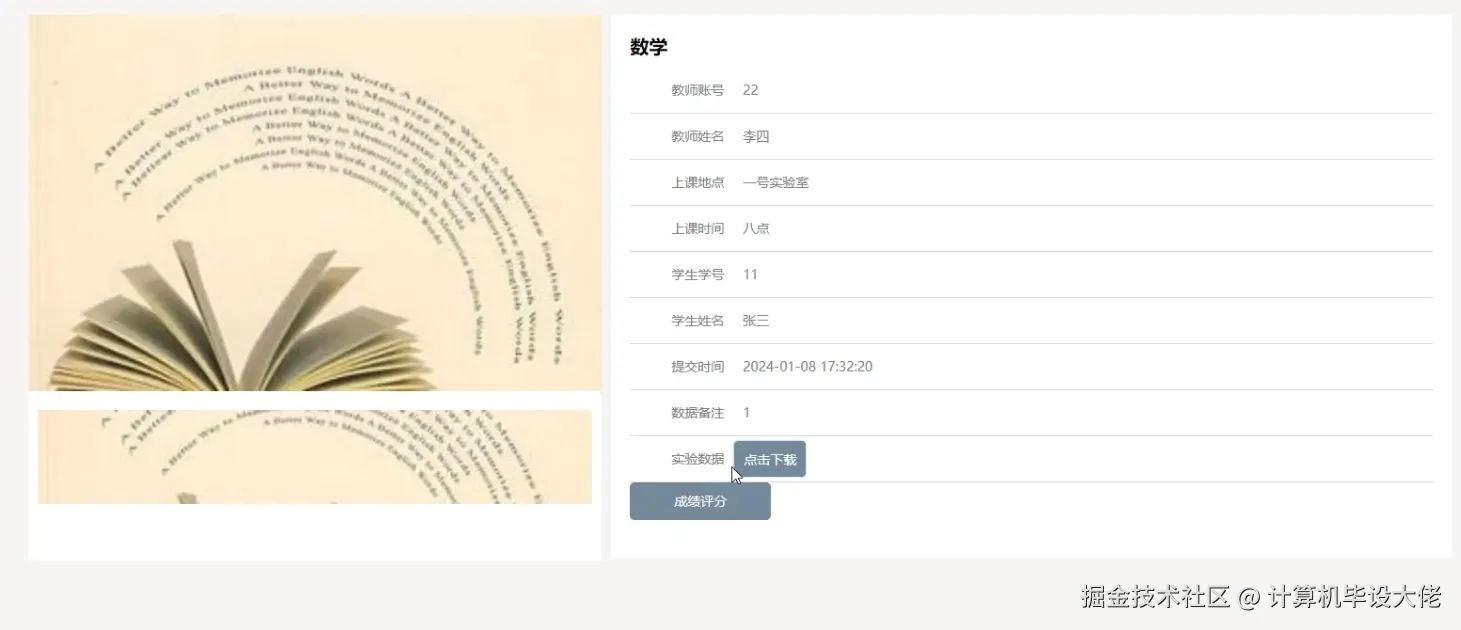The image size is (1461, 630).
Task: Click the 点击下载 download button
Action: coord(769,458)
